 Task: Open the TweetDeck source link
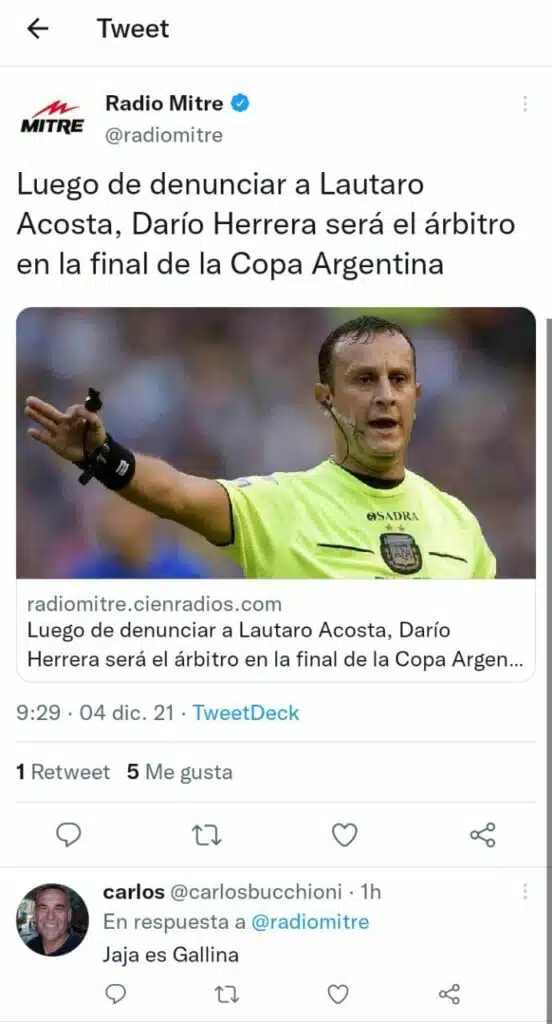246,712
